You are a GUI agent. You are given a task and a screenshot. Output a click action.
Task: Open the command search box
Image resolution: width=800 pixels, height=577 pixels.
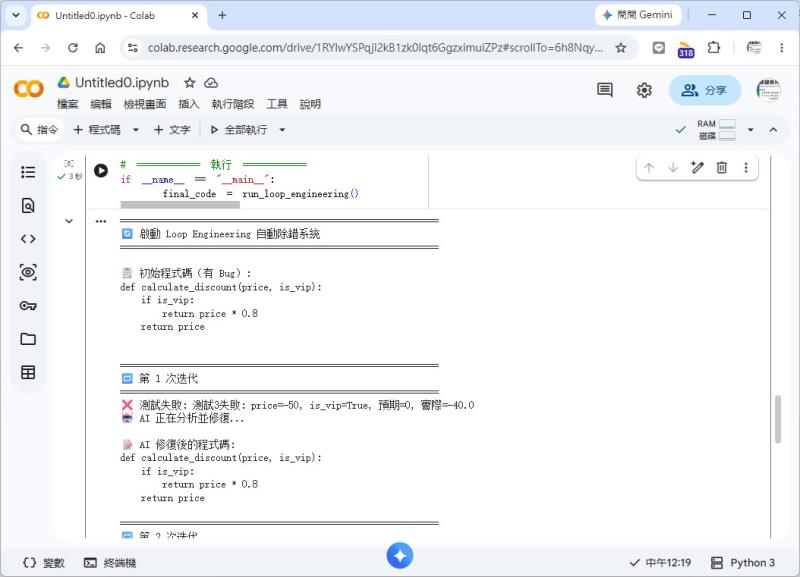[39, 130]
